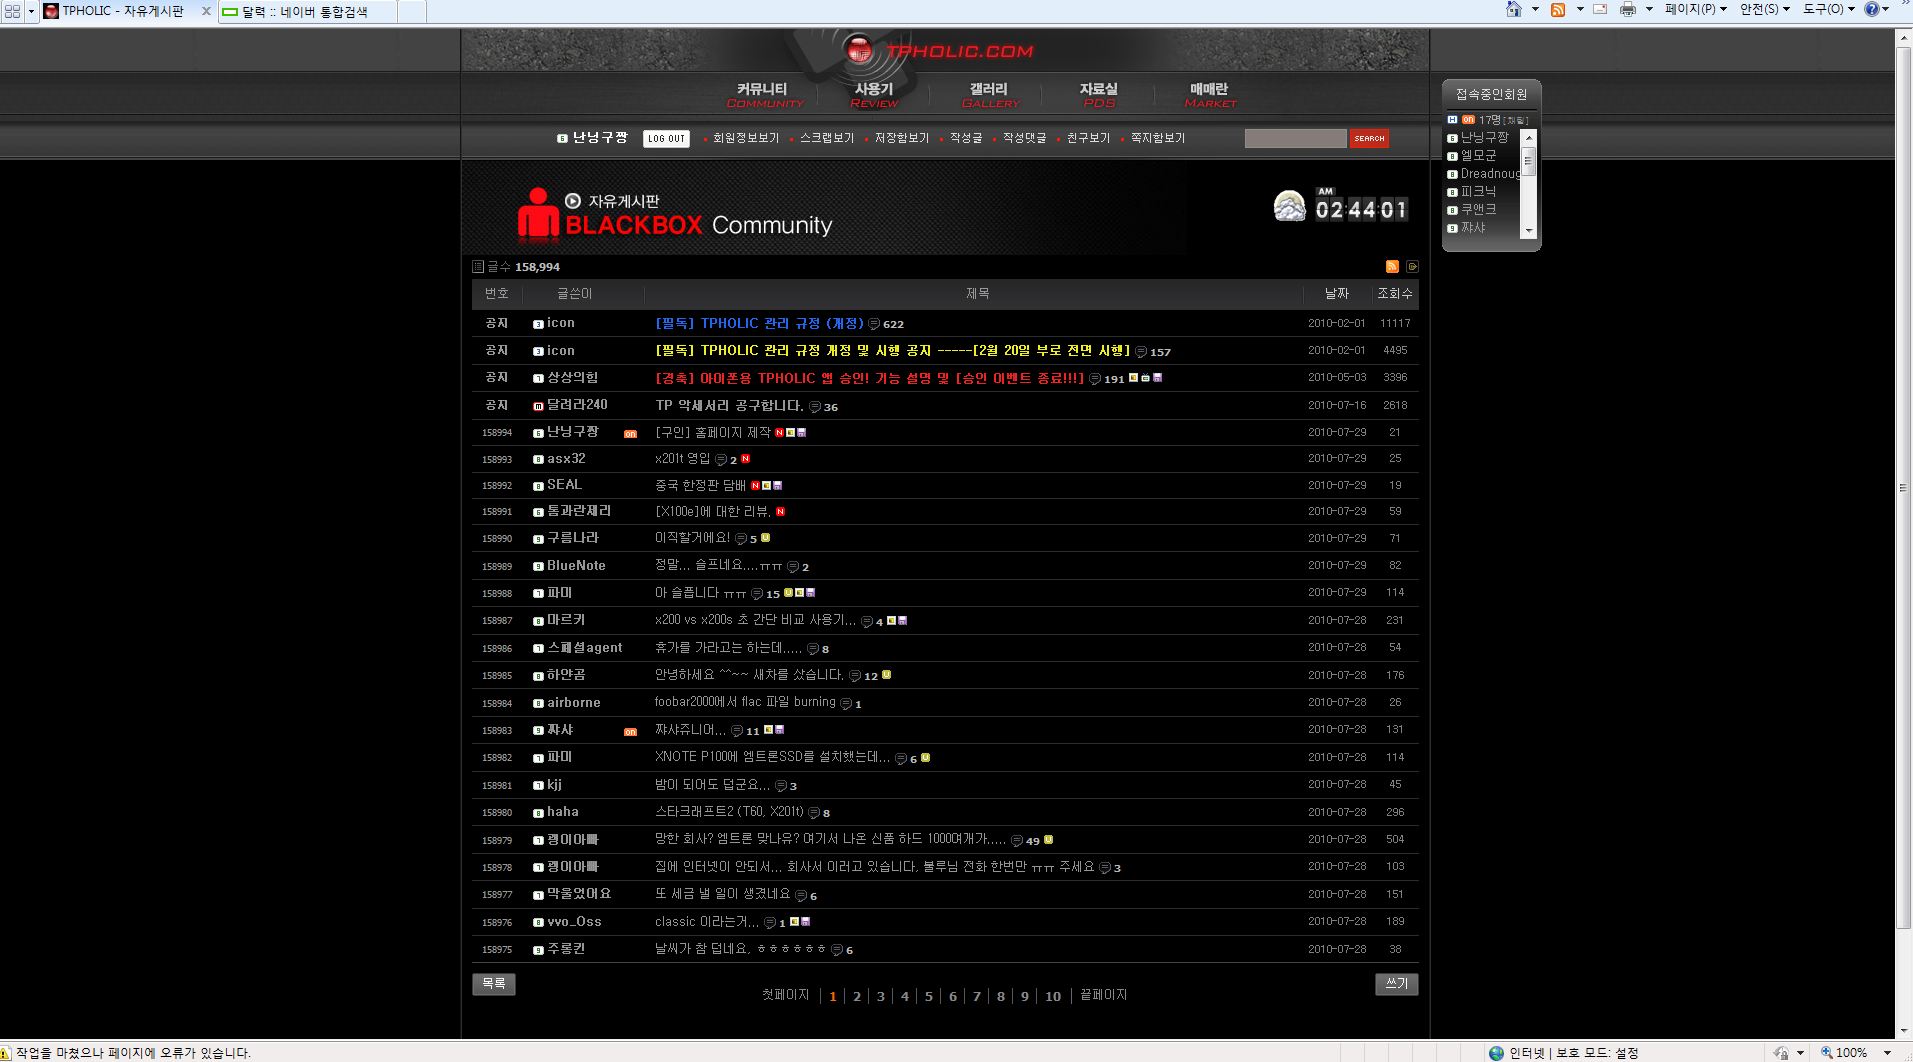This screenshot has height=1062, width=1913.
Task: Click the board RSS icon above table
Action: (1392, 267)
